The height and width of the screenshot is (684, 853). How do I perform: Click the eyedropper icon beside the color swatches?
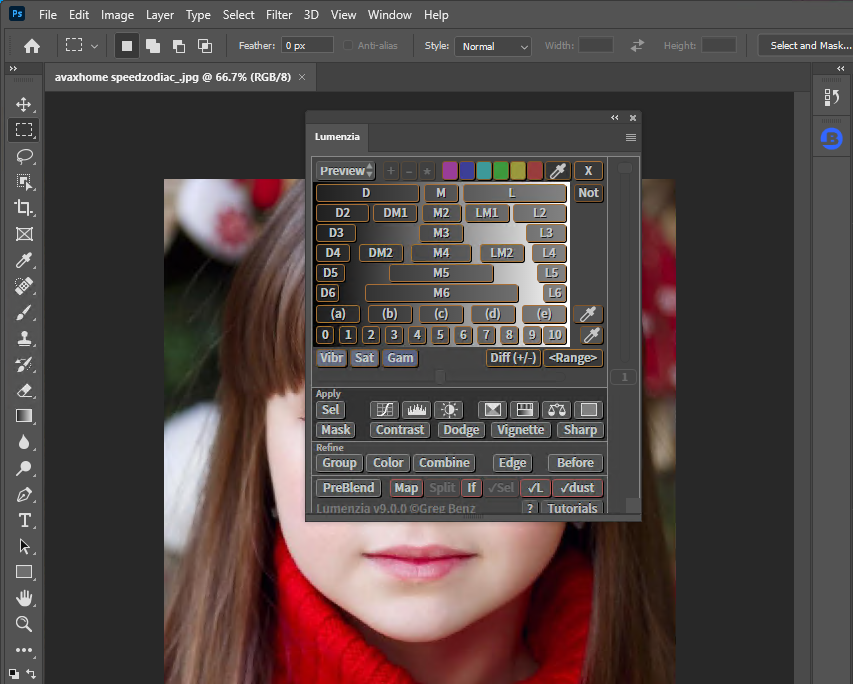pyautogui.click(x=557, y=170)
